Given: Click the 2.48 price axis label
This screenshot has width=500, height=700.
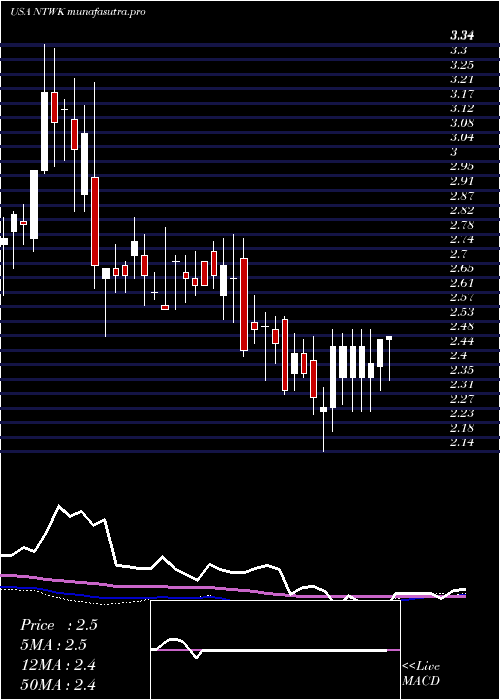Looking at the screenshot, I should tap(462, 326).
